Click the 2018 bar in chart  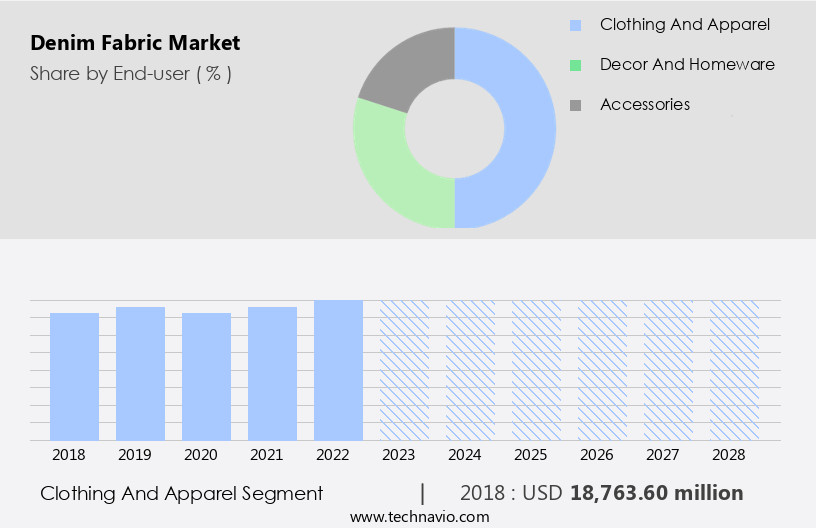[x=74, y=376]
